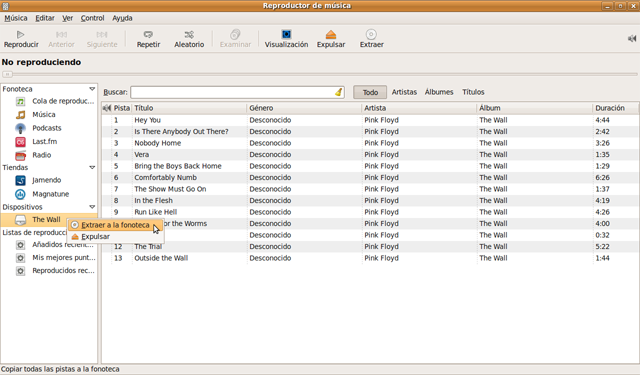640x375 pixels.
Task: Click inside the Buscar search field
Action: point(232,92)
